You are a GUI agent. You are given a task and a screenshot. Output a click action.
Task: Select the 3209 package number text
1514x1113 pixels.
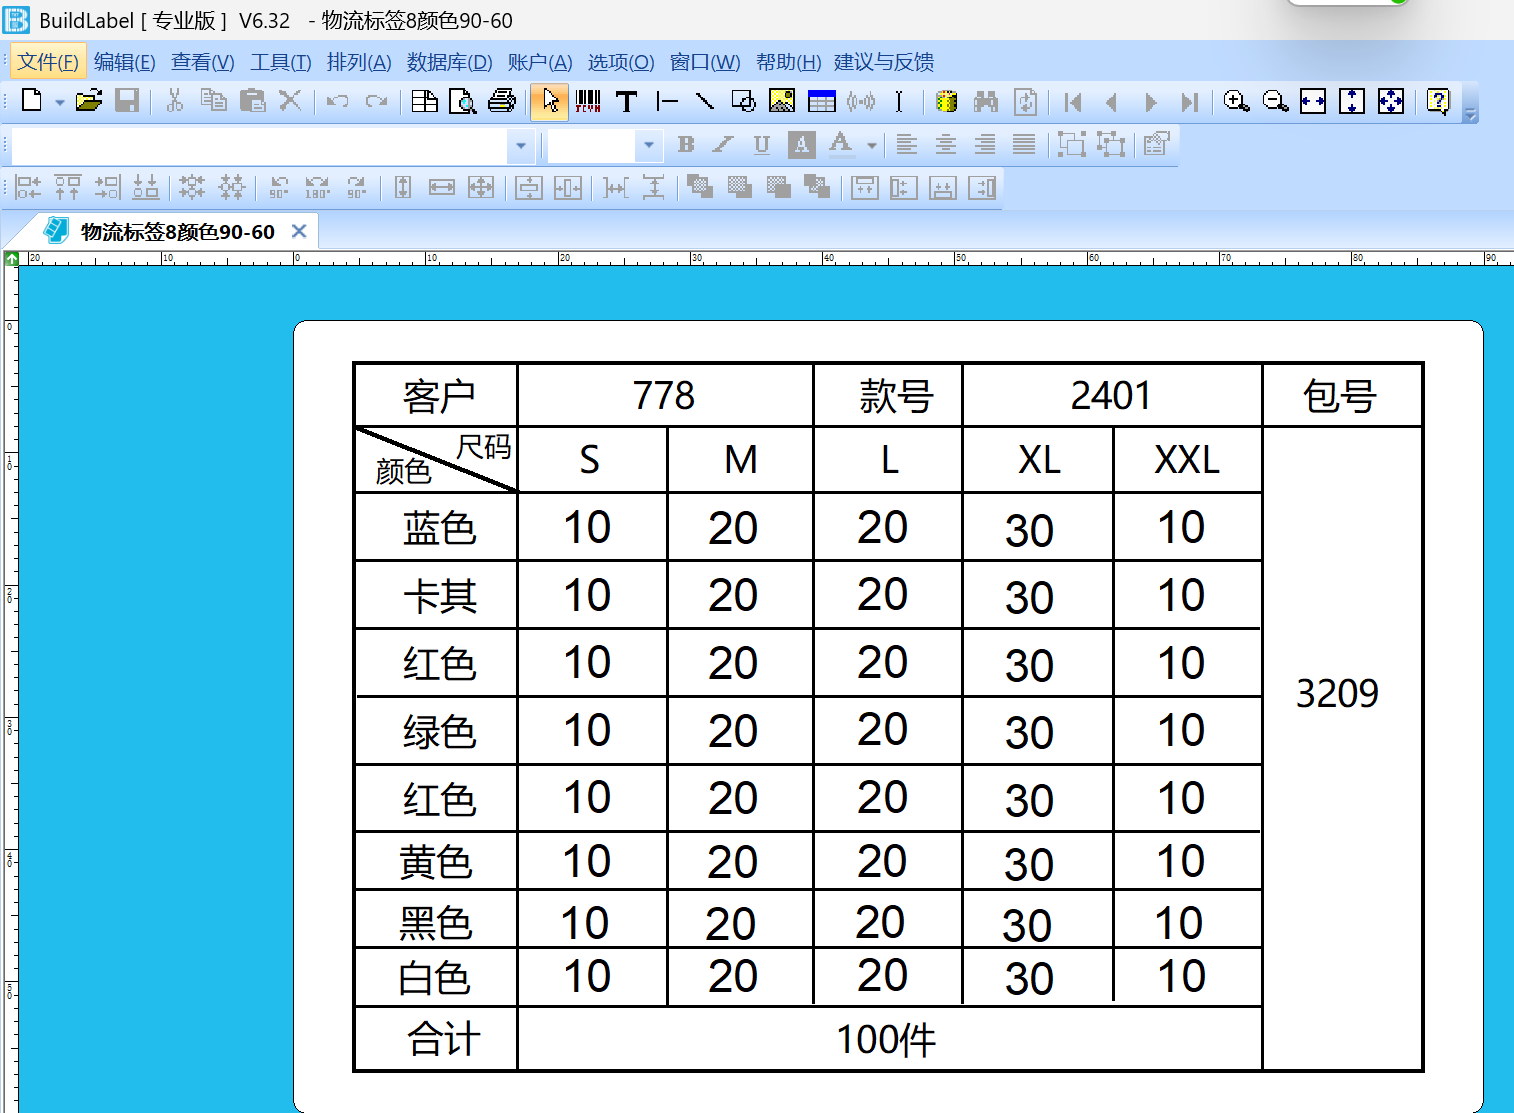coord(1337,693)
